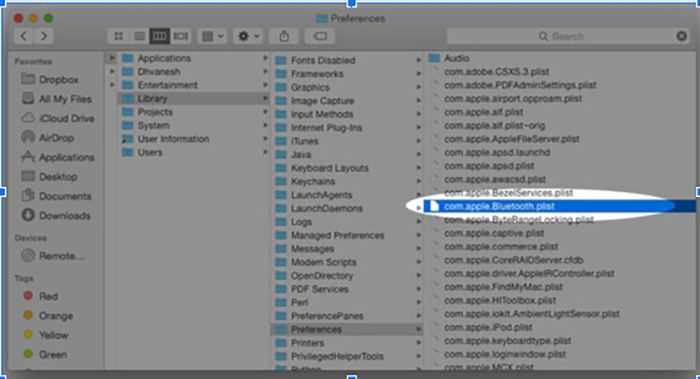The image size is (700, 379).
Task: Switch to Cover Flow view
Action: (x=180, y=36)
